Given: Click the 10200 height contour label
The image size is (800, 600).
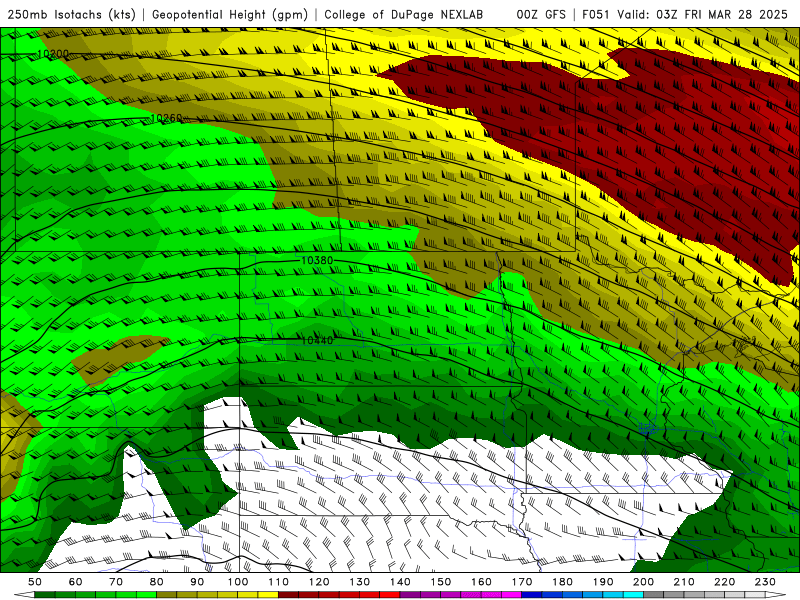Looking at the screenshot, I should pyautogui.click(x=53, y=54).
